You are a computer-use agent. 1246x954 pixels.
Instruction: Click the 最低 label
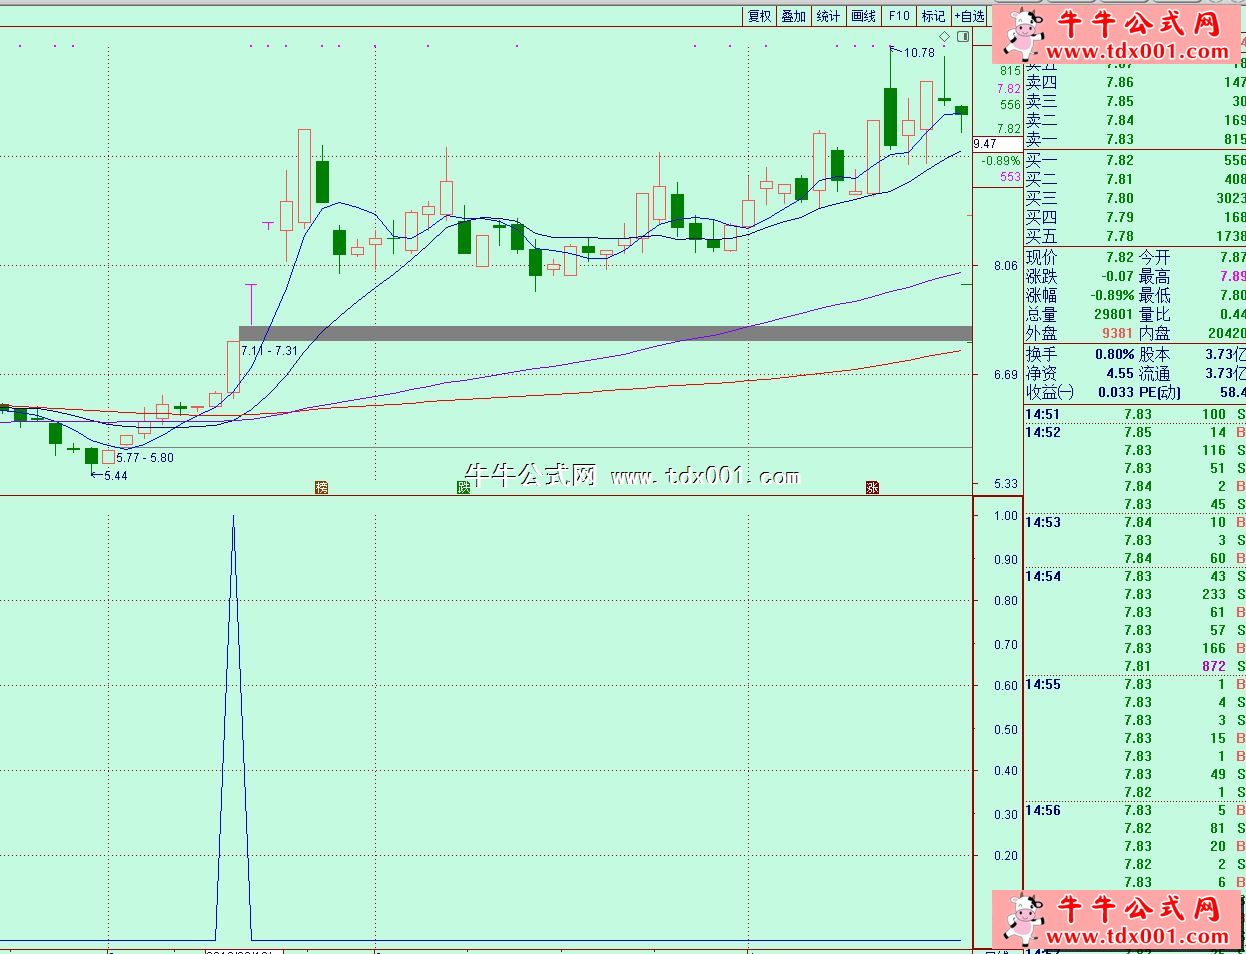[1154, 295]
